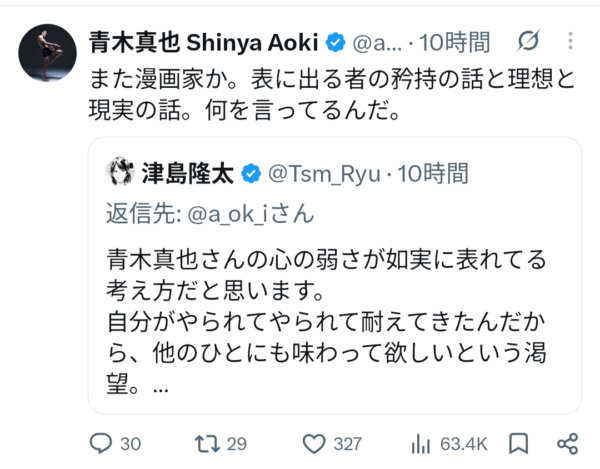Click the name 青木真也 Shinya Aoki

coord(204,42)
